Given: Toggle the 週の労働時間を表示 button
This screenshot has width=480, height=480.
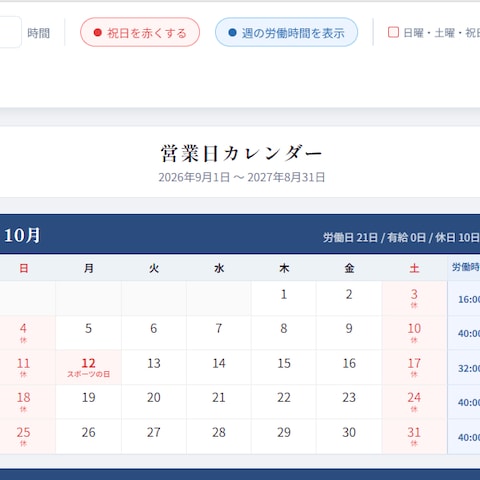Looking at the screenshot, I should coord(286,32).
